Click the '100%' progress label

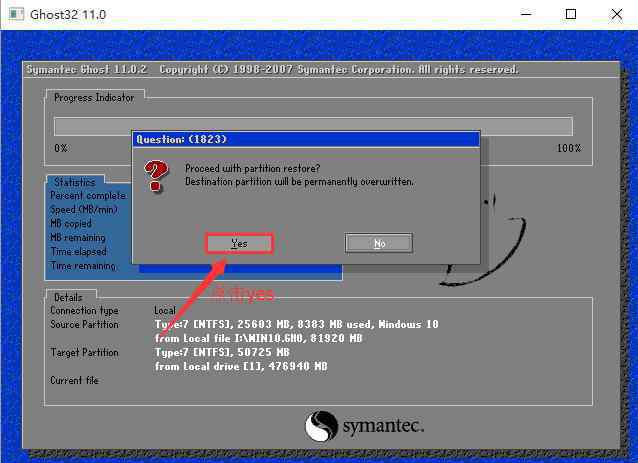pyautogui.click(x=569, y=148)
